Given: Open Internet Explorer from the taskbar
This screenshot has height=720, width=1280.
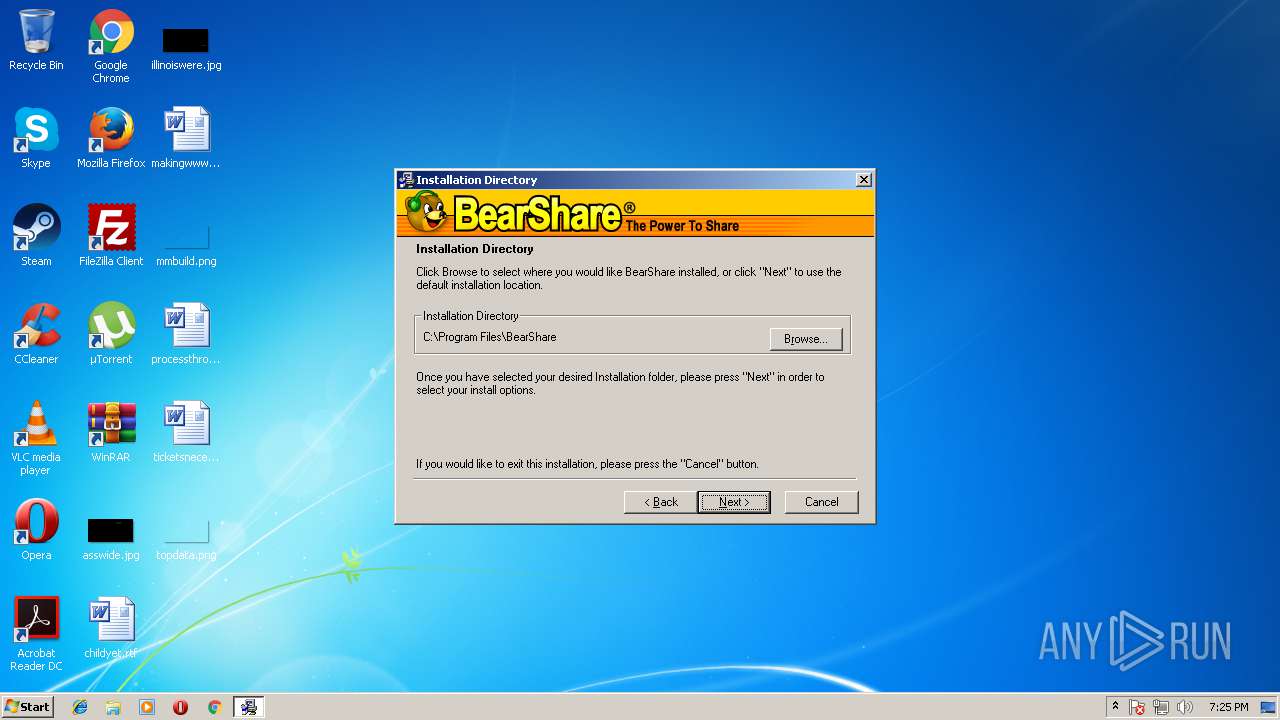Looking at the screenshot, I should (80, 707).
